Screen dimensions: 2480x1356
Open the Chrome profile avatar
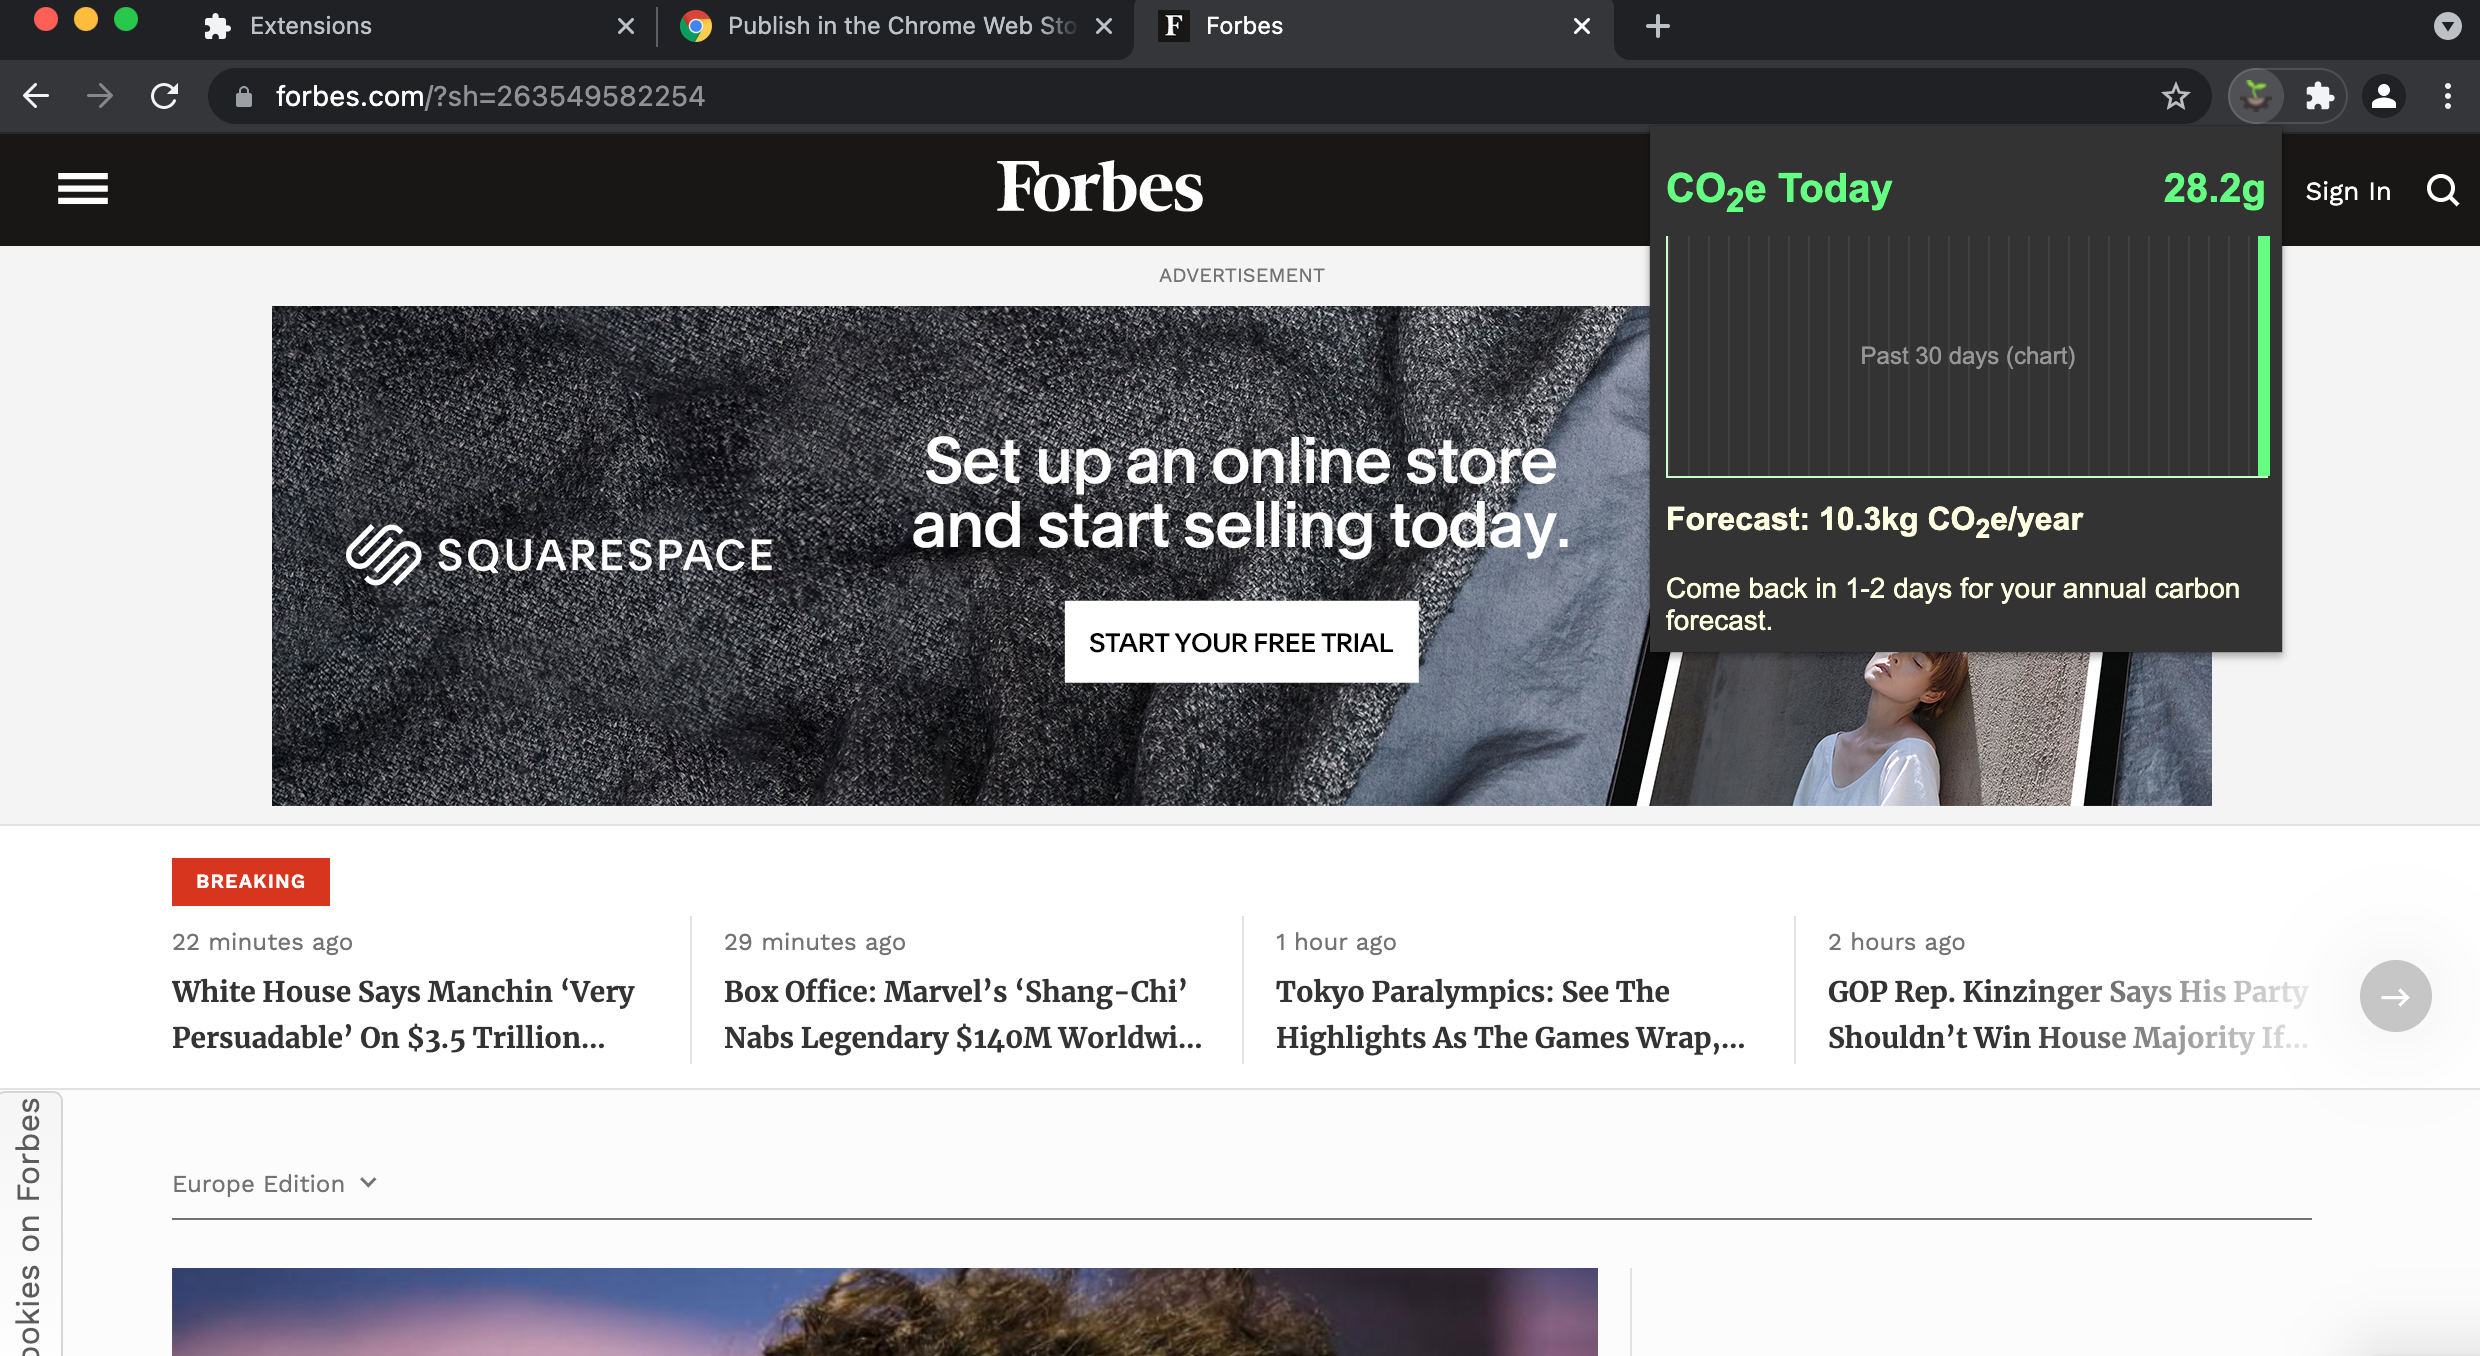[2384, 97]
